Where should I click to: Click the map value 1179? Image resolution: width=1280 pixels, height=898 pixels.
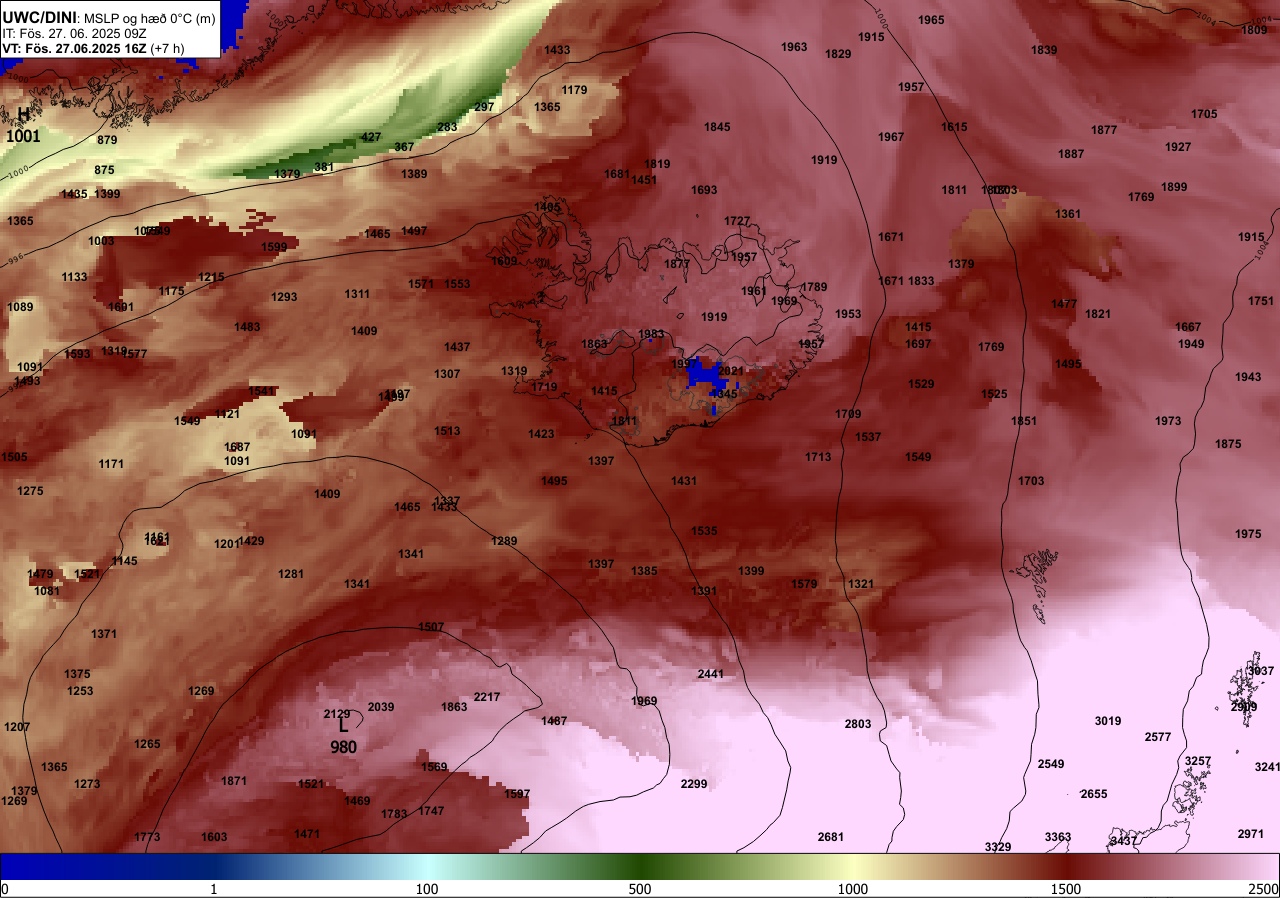[574, 90]
